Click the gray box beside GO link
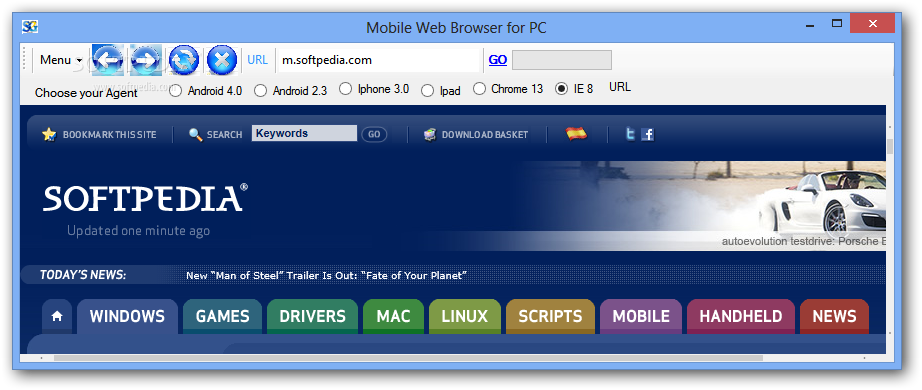This screenshot has height=390, width=922. 562,60
